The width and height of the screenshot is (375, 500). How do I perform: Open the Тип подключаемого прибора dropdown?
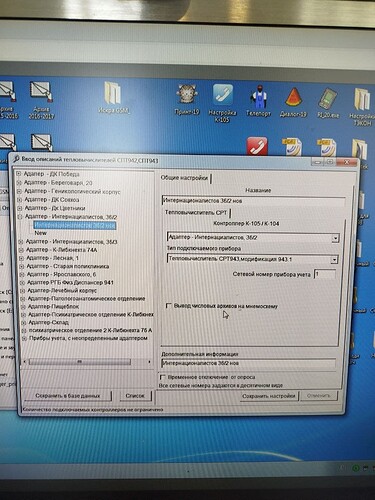coord(334,259)
